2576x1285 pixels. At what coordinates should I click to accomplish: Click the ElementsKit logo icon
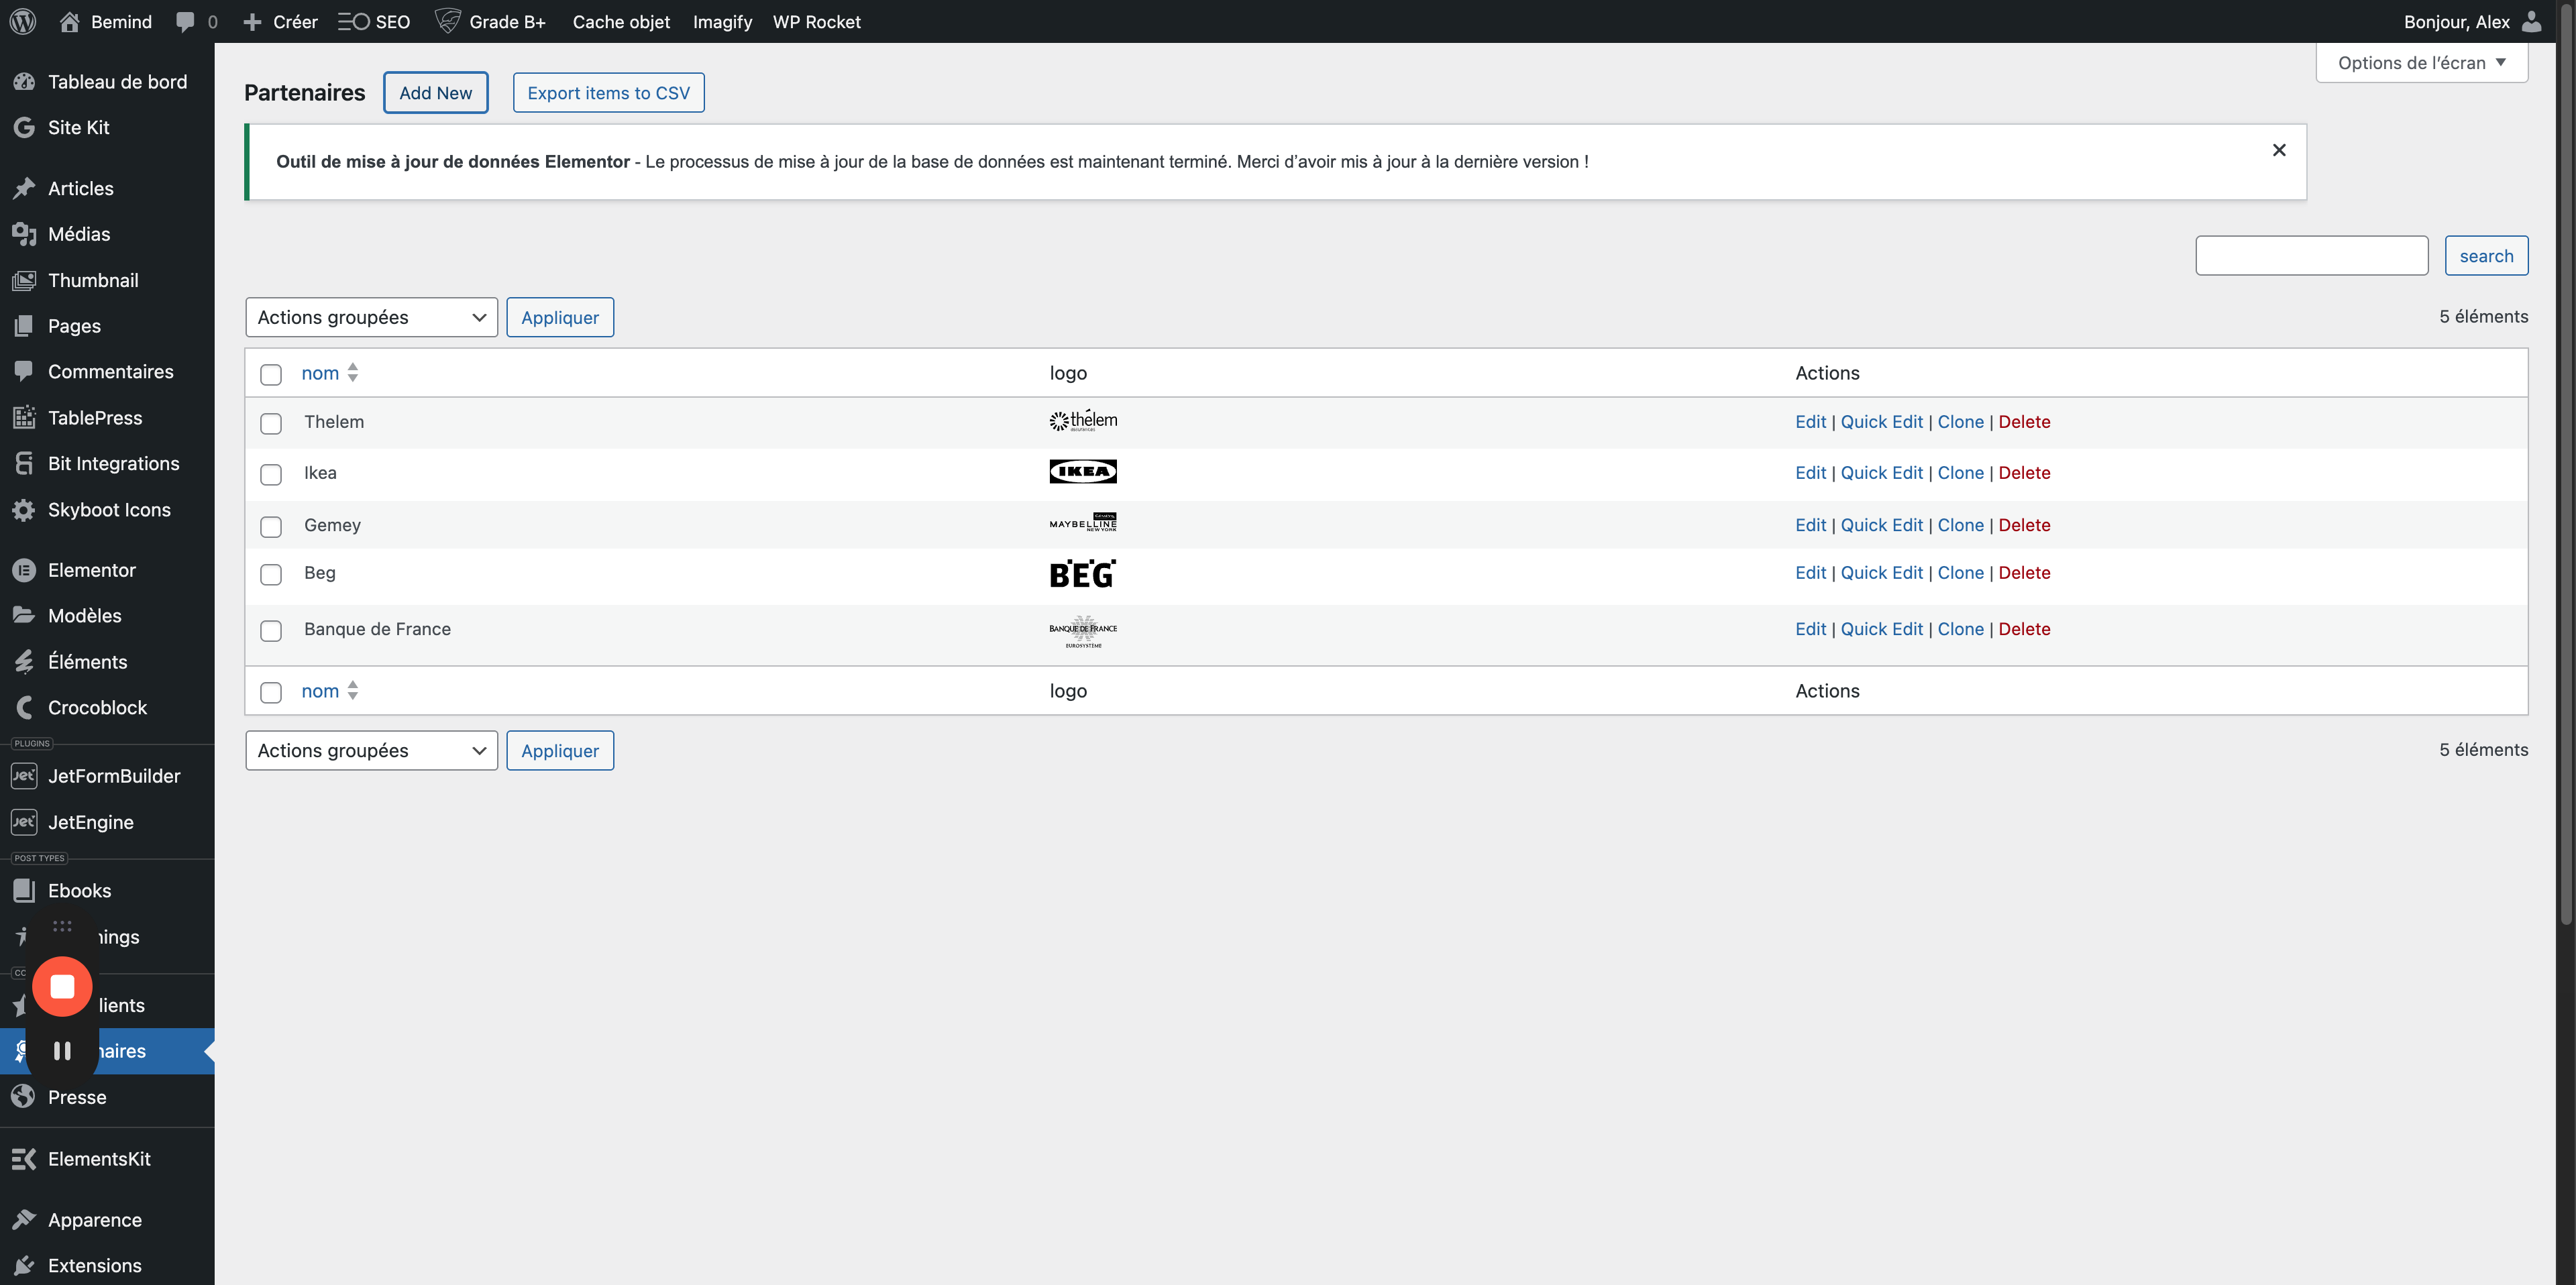[x=24, y=1159]
